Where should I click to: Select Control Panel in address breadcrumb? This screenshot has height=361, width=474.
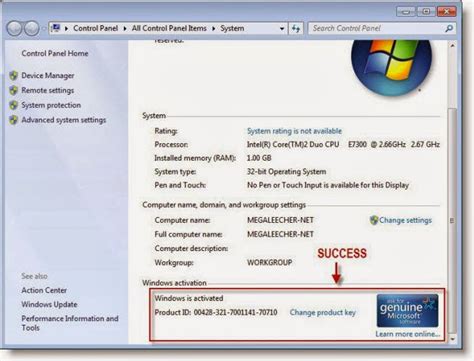(96, 28)
